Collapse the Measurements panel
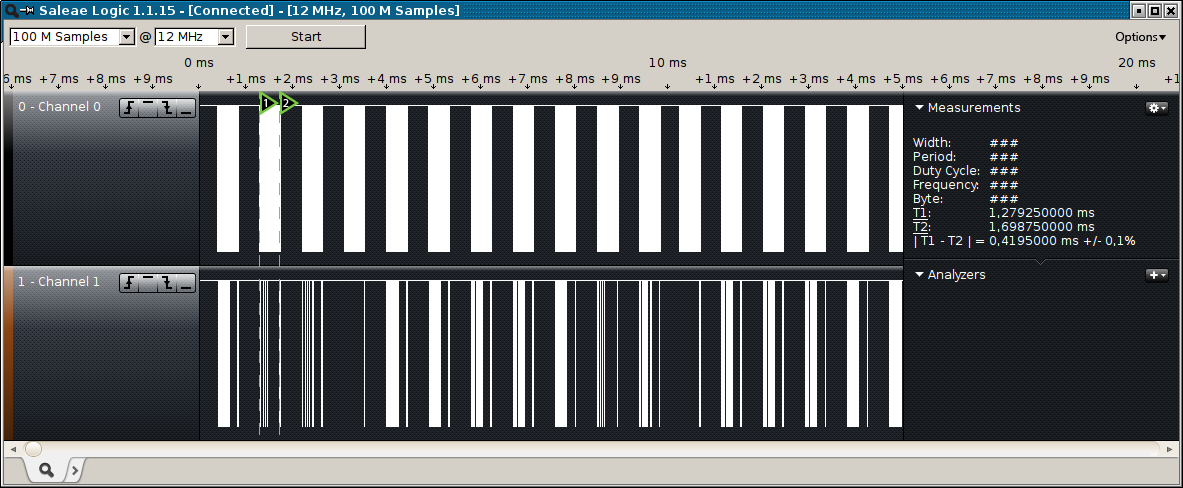Screen dimensions: 1183x488 tap(919, 108)
